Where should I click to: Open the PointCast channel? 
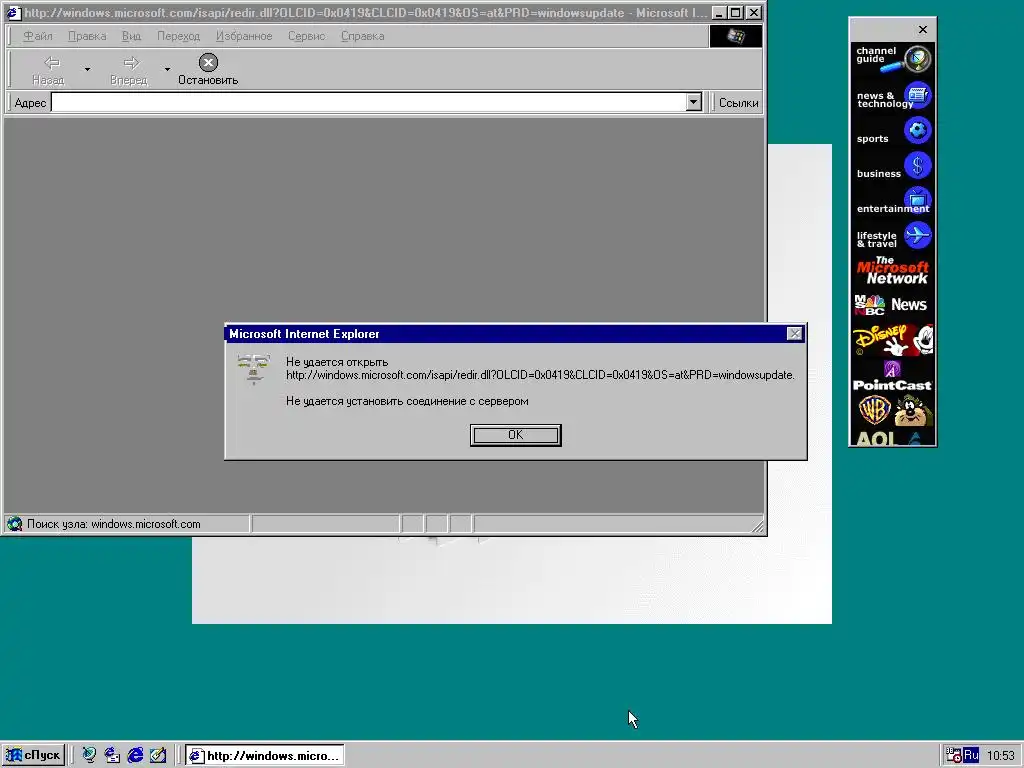(893, 377)
